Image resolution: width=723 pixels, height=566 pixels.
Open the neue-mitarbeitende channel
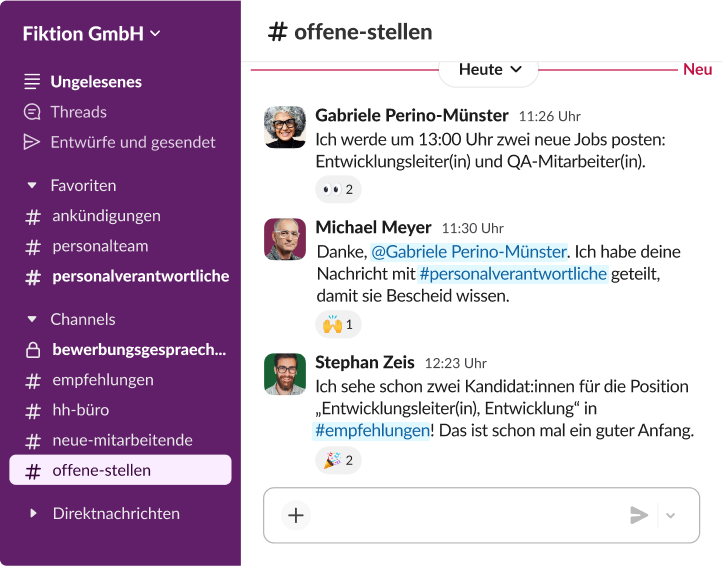tap(120, 440)
